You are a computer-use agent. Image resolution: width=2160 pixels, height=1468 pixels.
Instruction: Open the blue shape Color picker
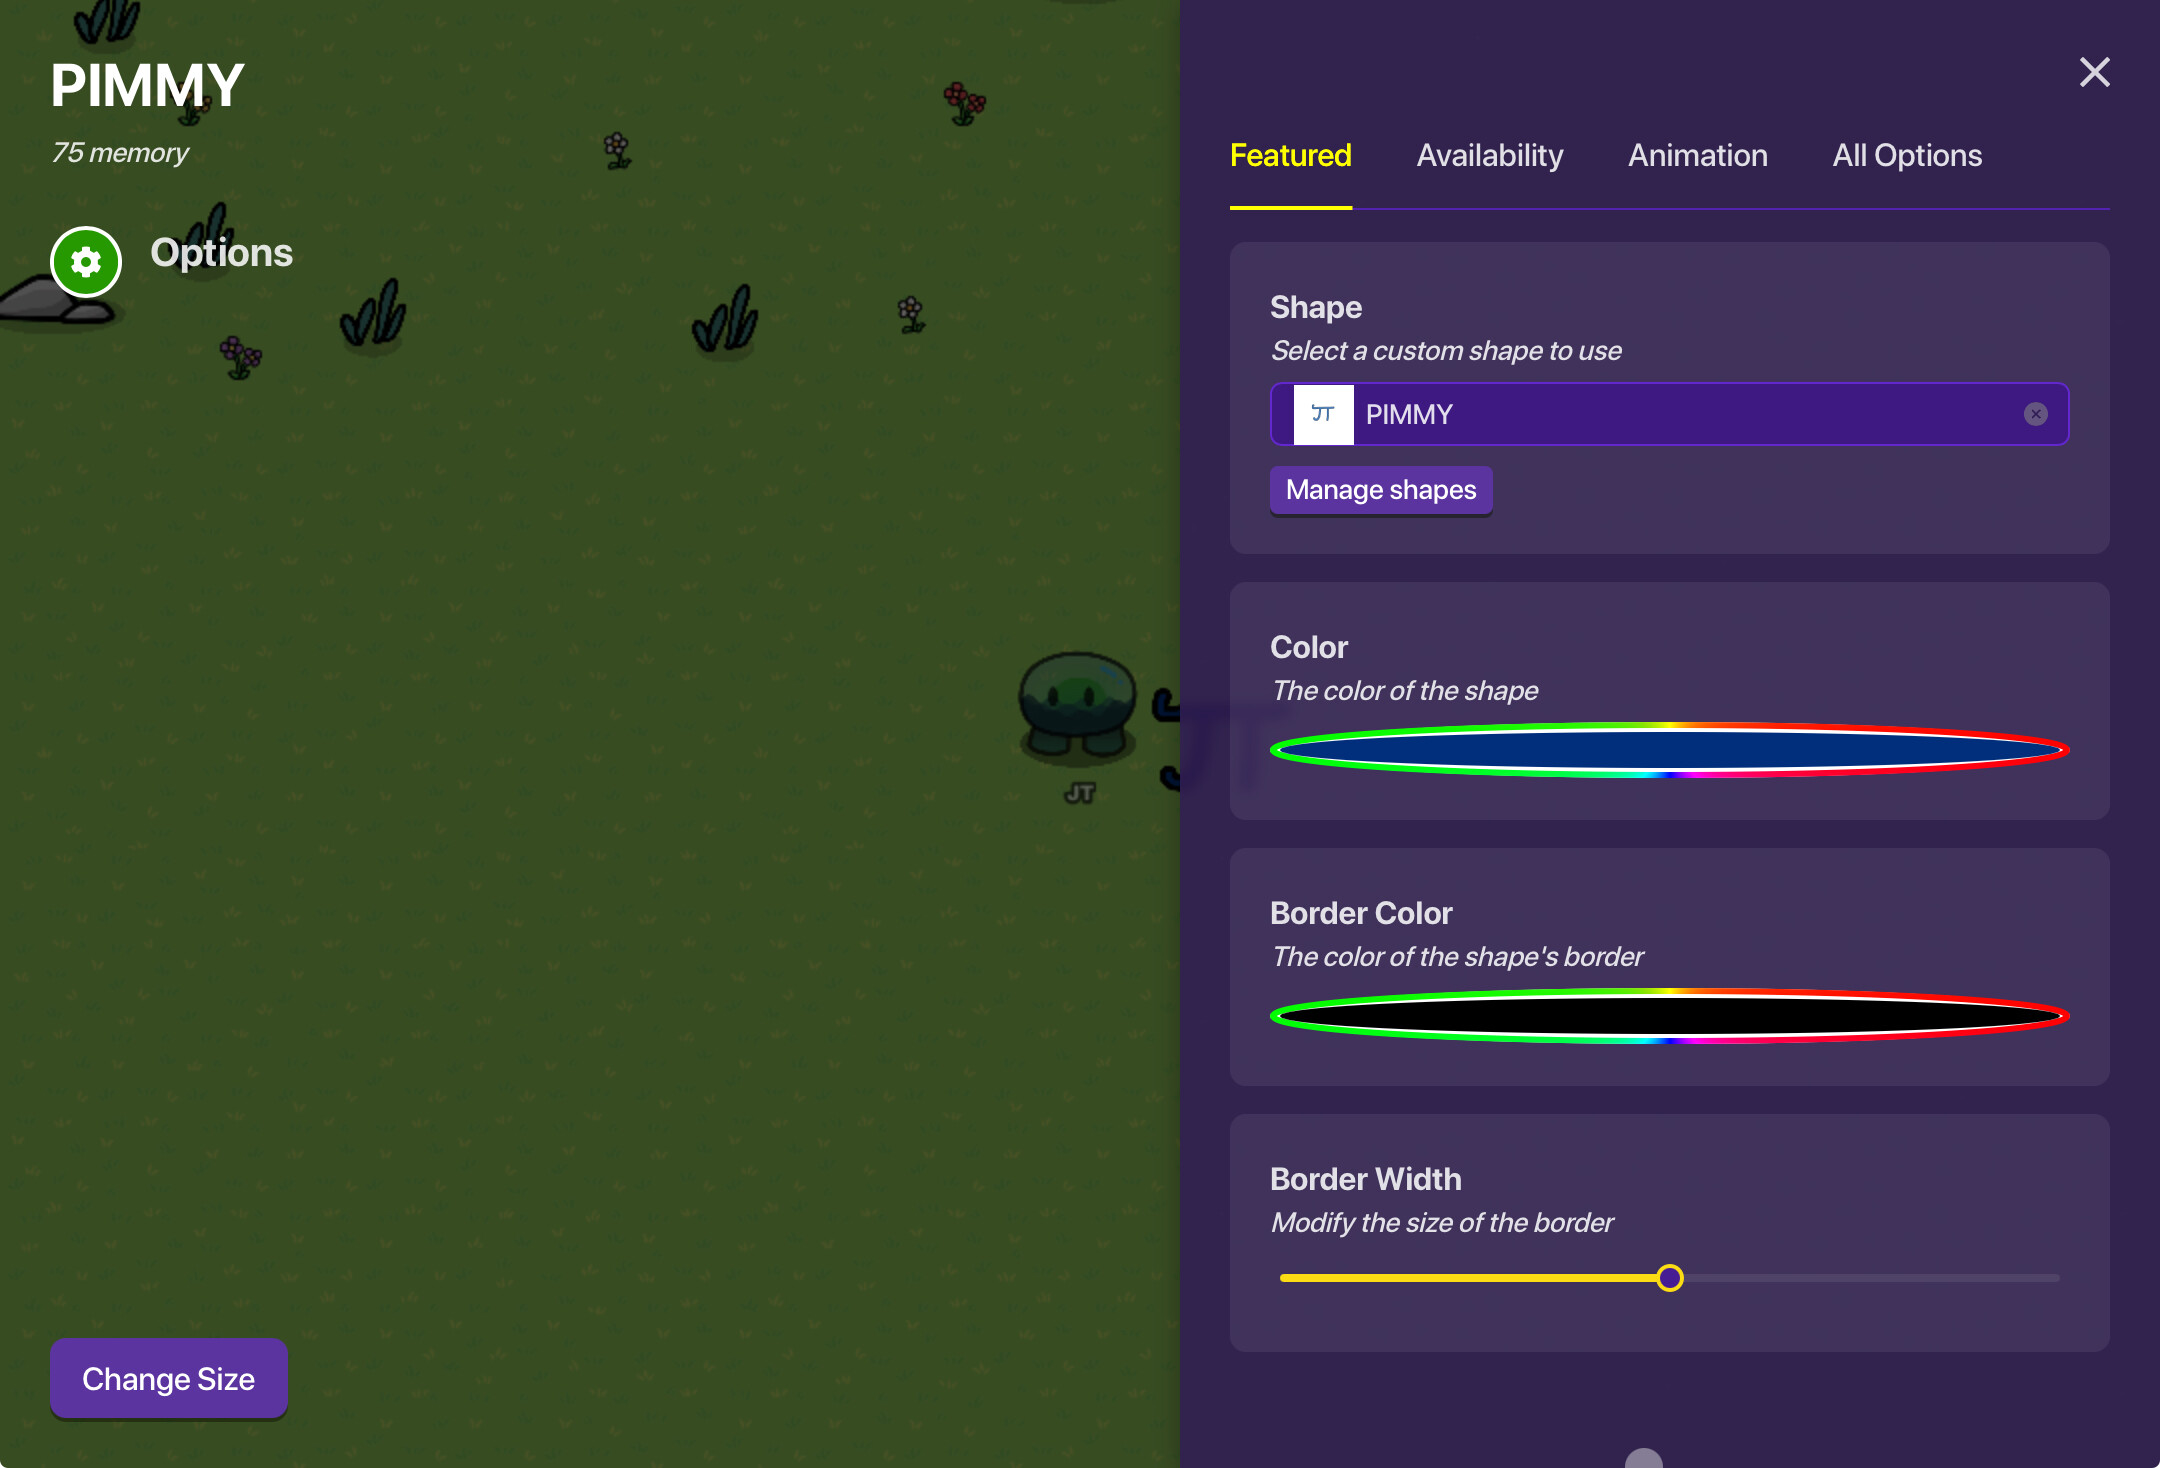click(1668, 750)
